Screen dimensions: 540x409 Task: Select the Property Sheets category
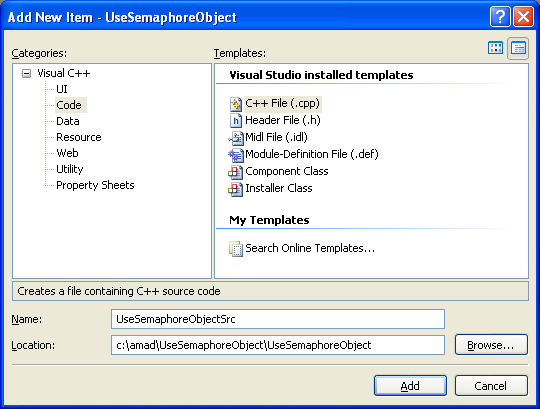[95, 185]
